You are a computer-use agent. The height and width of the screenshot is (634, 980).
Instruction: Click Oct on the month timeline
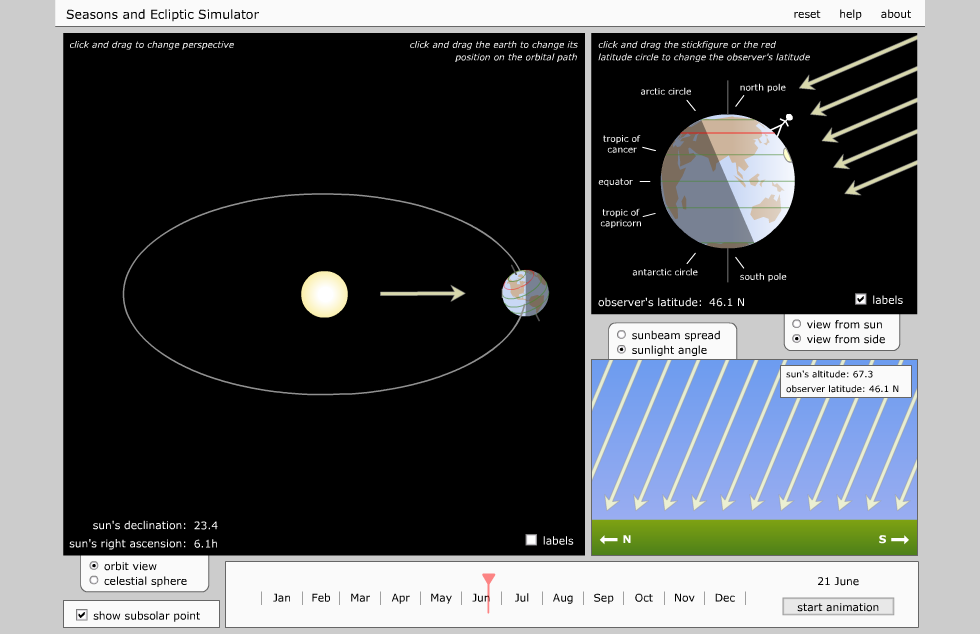(644, 598)
